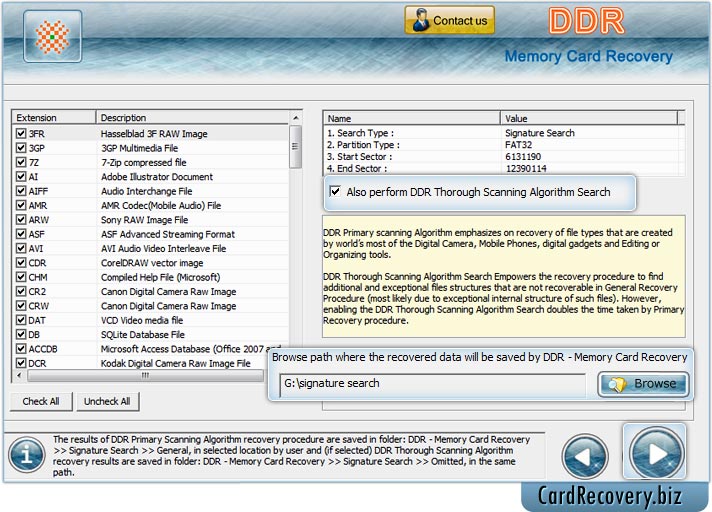The image size is (712, 512).
Task: Select 'VCD Video media file' text
Action: point(142,320)
